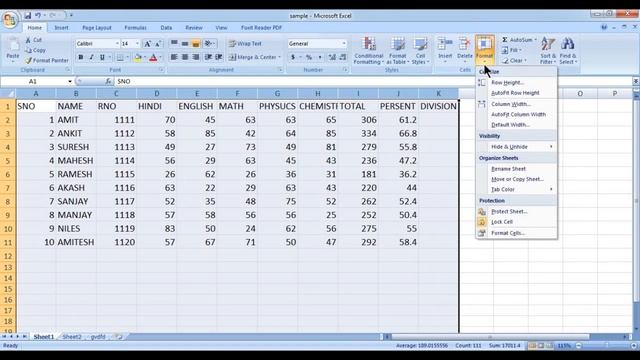
Task: Open font size dropdown
Action: [138, 44]
